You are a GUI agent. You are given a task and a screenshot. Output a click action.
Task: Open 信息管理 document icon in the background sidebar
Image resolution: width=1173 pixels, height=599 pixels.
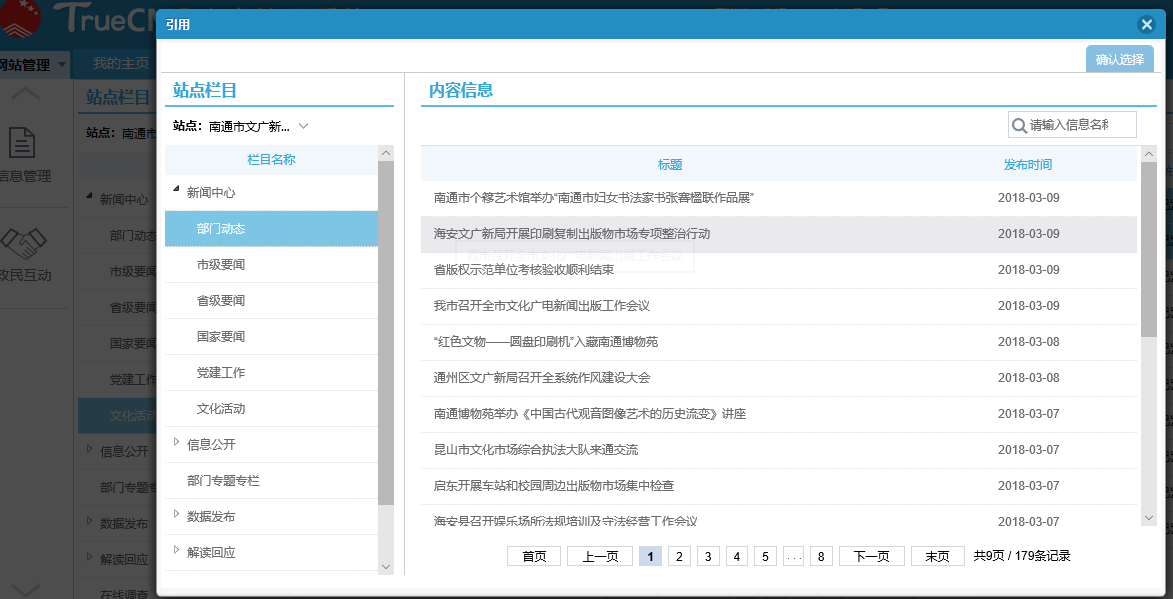(x=21, y=143)
